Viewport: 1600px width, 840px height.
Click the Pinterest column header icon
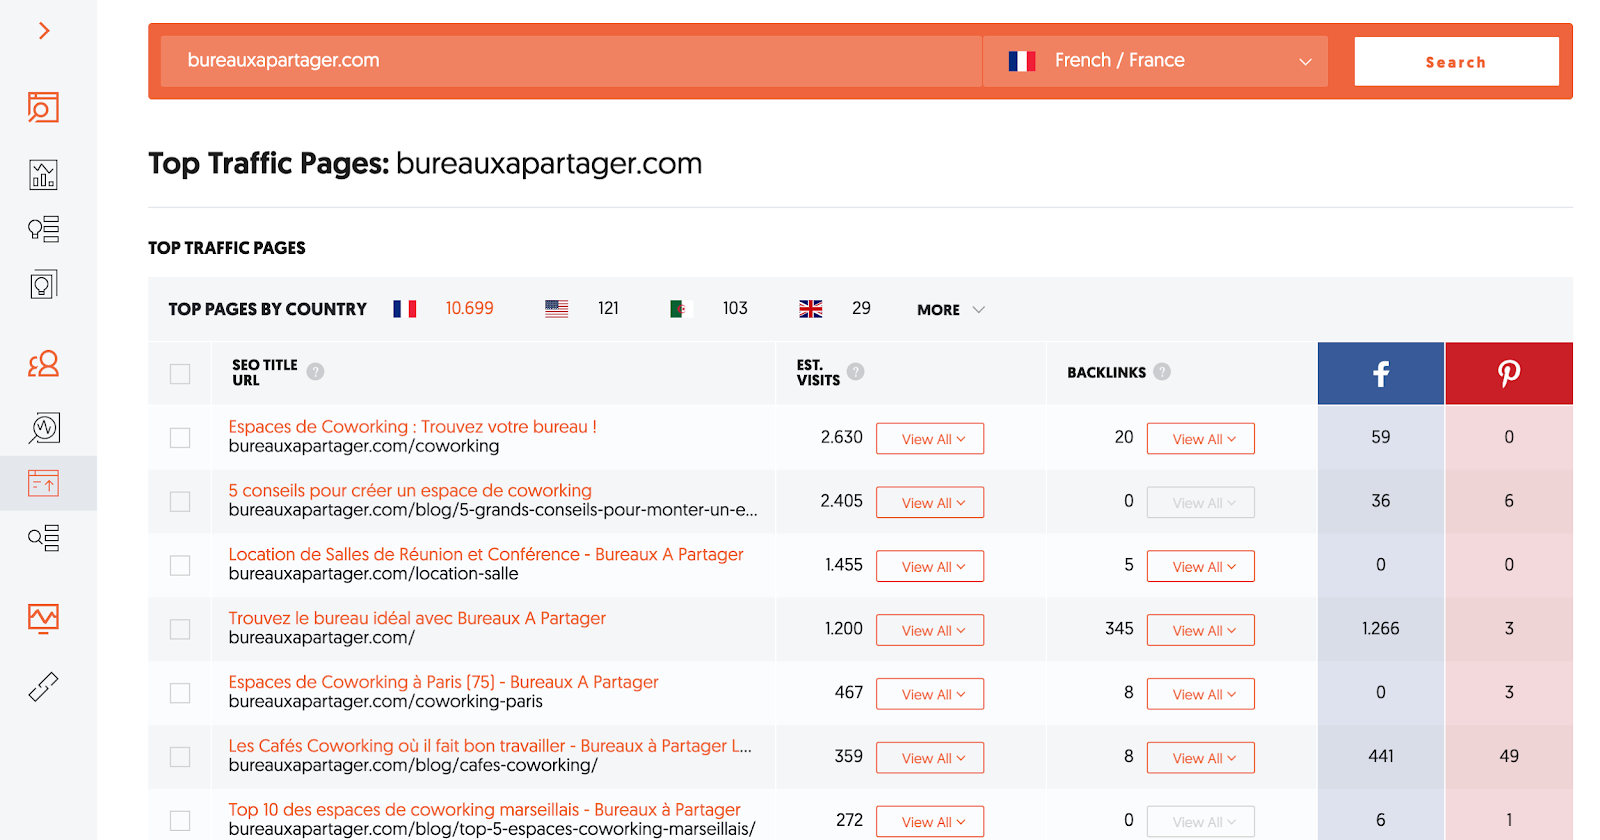[1509, 374]
